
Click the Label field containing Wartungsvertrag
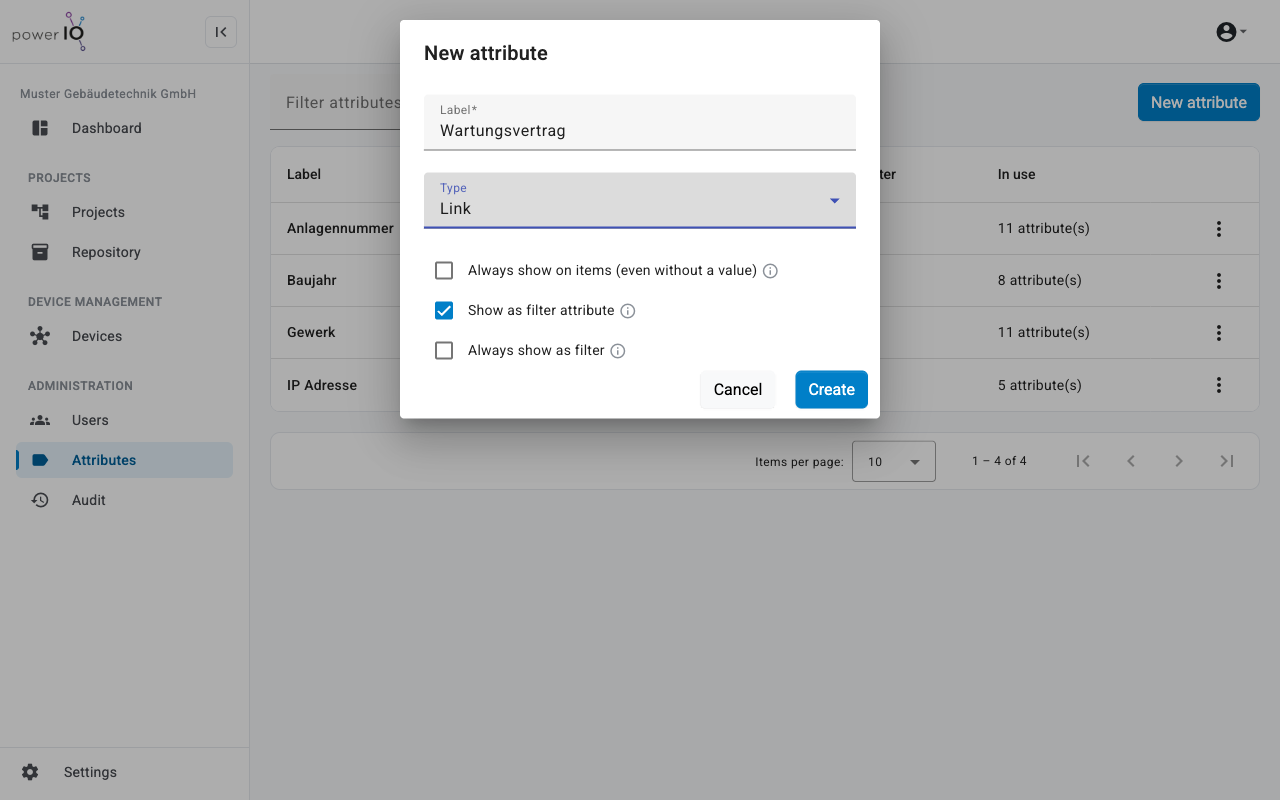[640, 122]
